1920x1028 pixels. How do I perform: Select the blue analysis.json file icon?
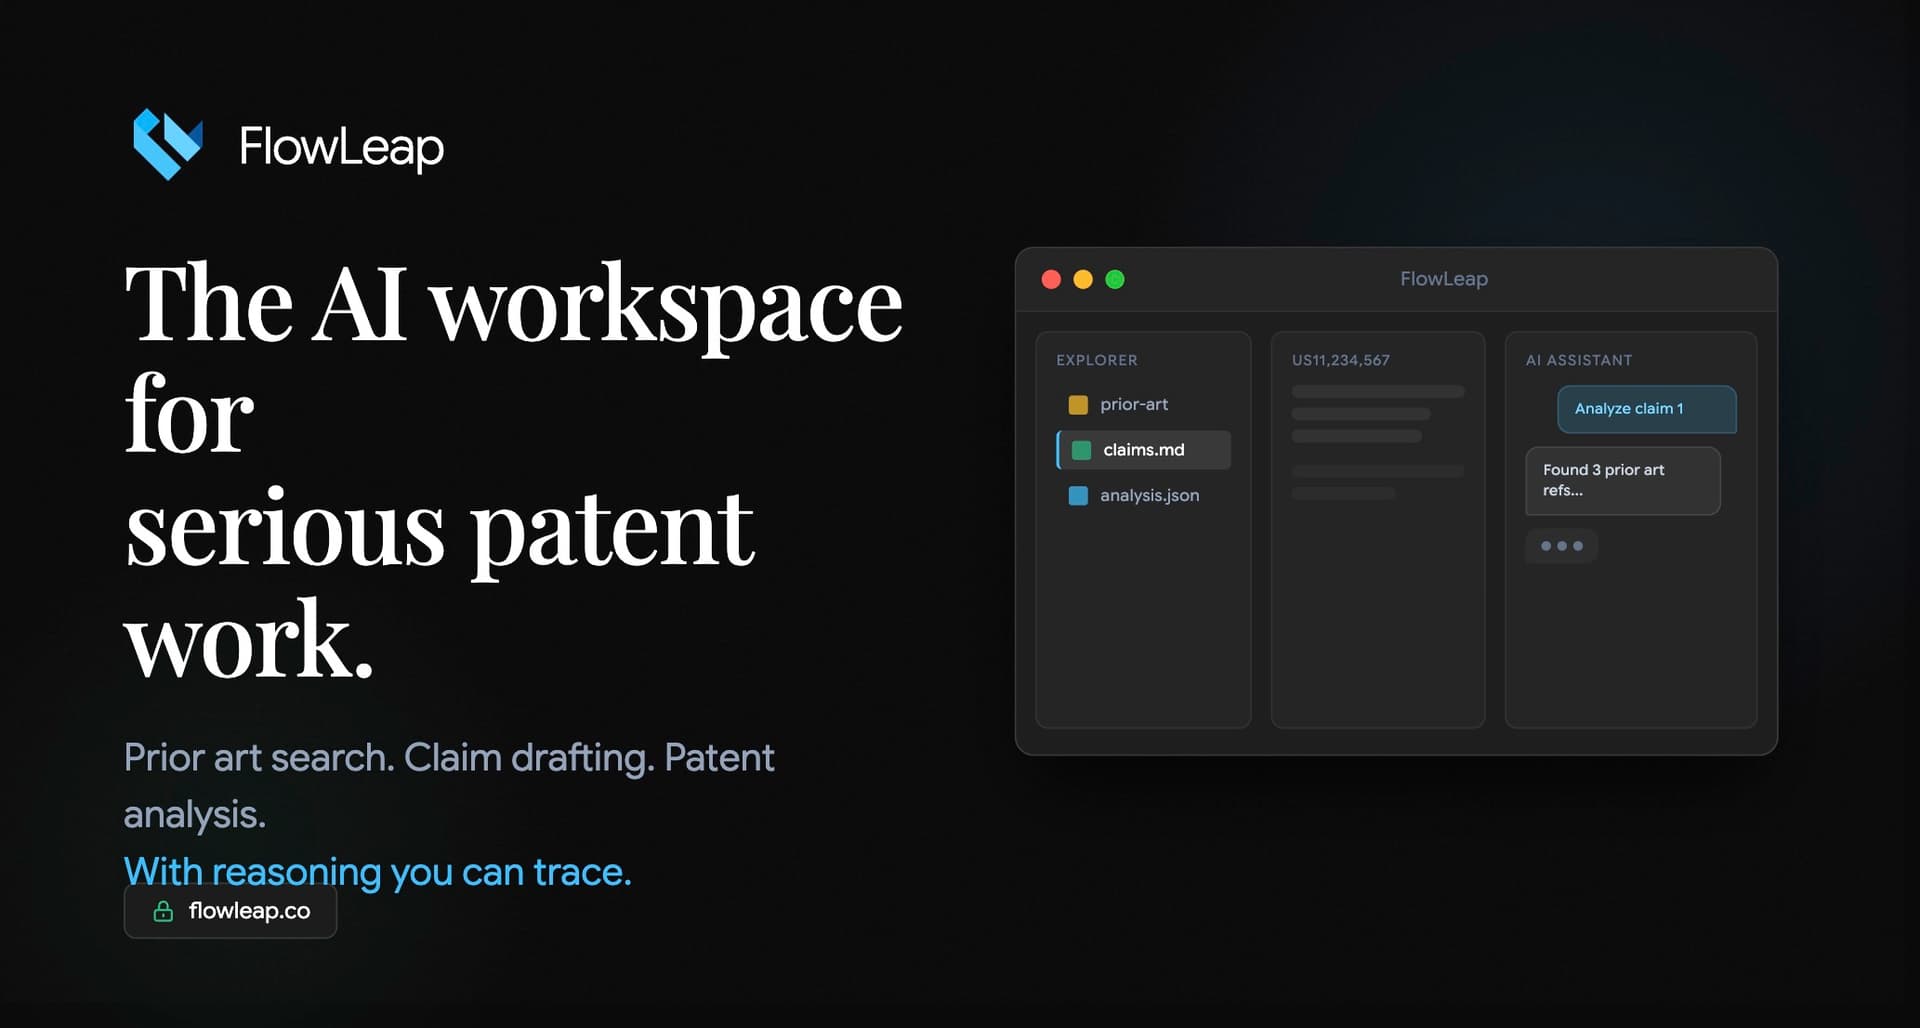click(x=1078, y=496)
